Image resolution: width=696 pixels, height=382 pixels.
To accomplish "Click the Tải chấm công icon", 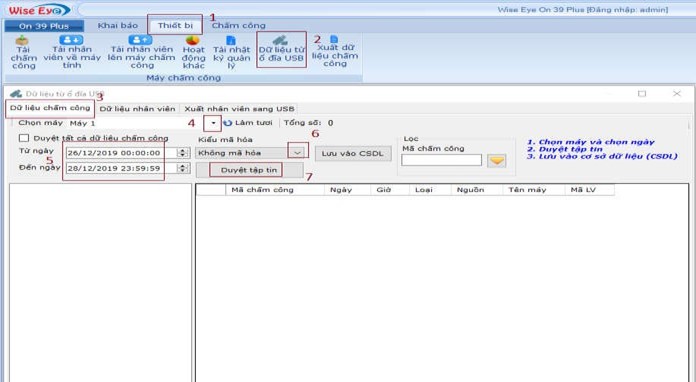I will (22, 41).
